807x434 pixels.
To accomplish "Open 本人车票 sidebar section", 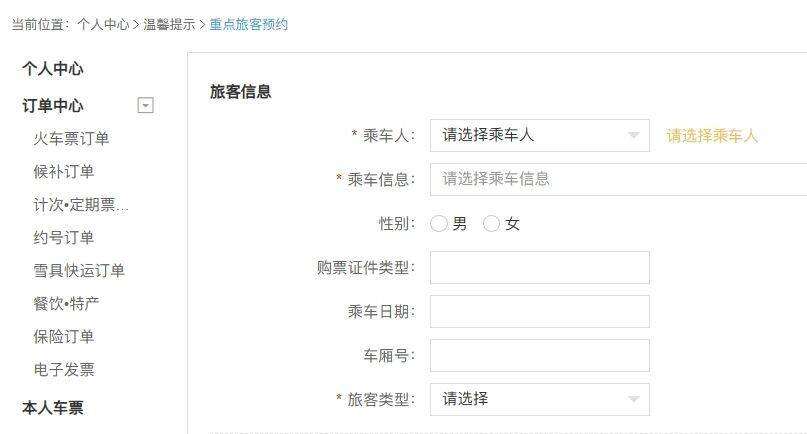I will (x=53, y=407).
